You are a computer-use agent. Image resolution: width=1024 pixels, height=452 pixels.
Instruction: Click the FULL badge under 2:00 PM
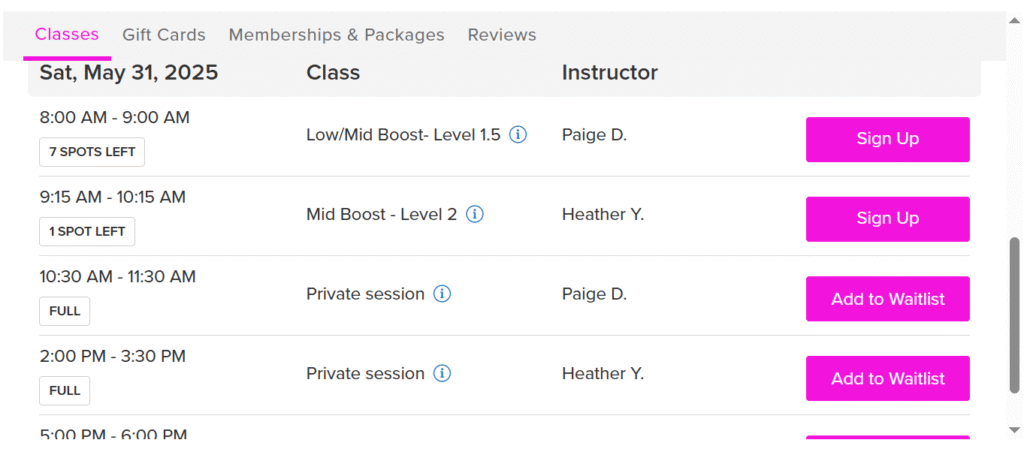click(x=65, y=391)
